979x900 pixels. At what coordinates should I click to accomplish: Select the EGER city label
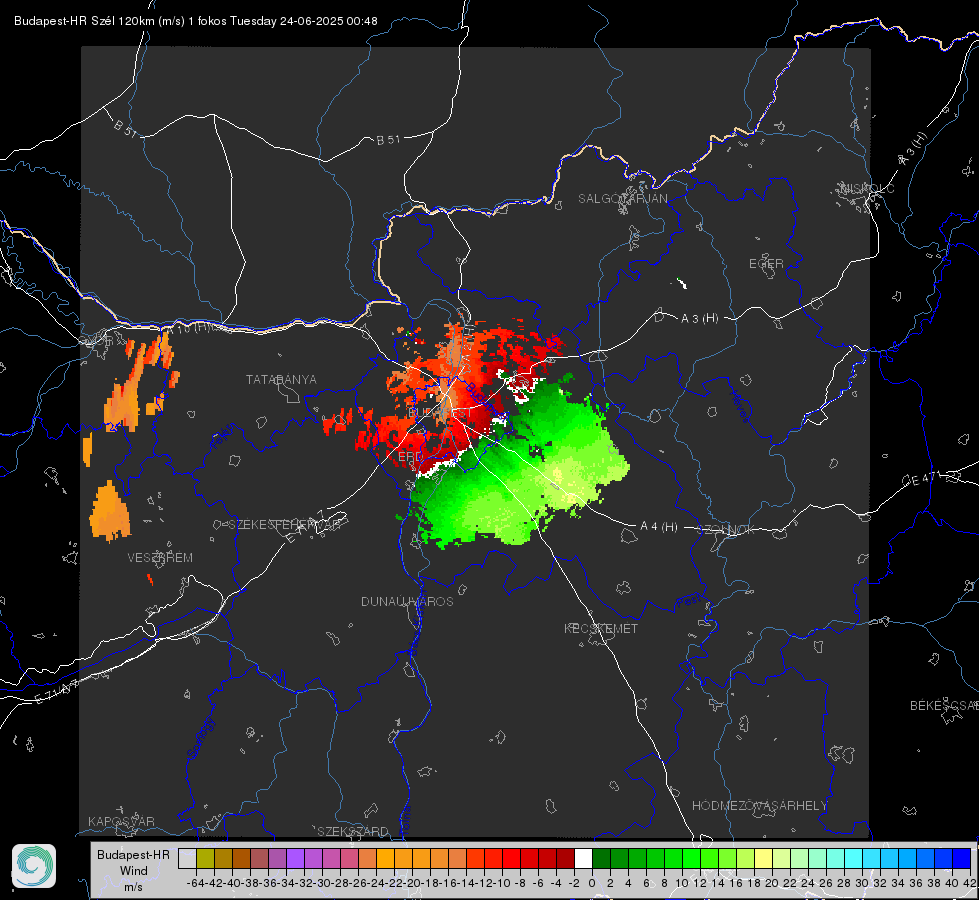pos(766,264)
